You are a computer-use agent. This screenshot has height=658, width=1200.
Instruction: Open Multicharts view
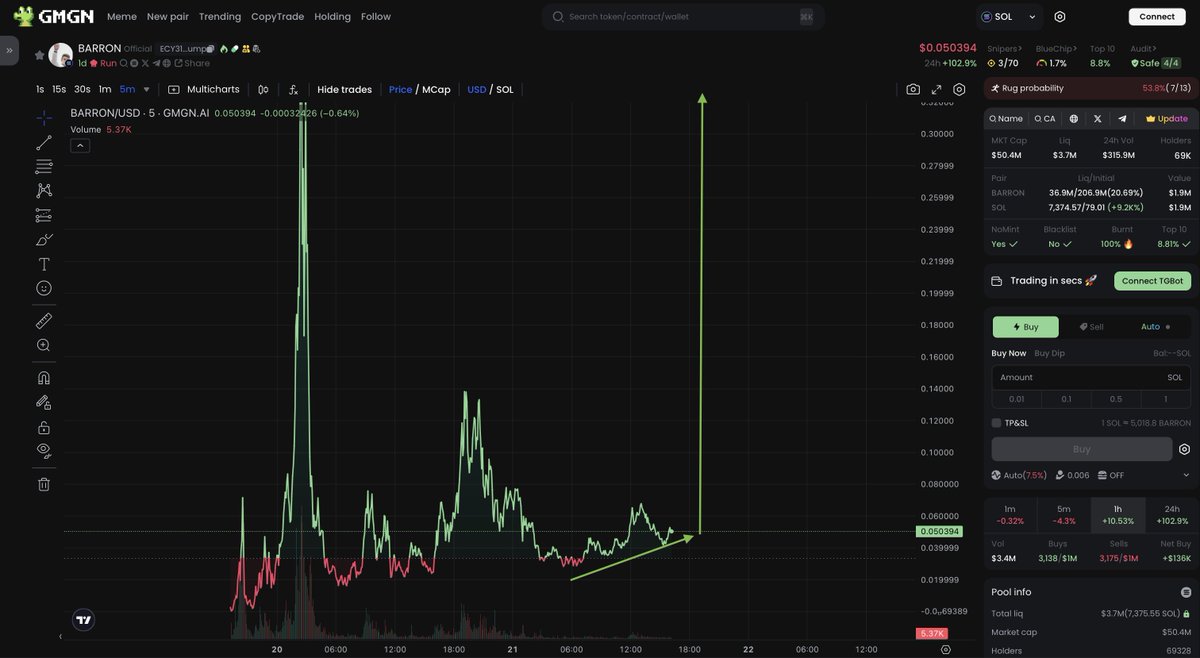pos(204,89)
